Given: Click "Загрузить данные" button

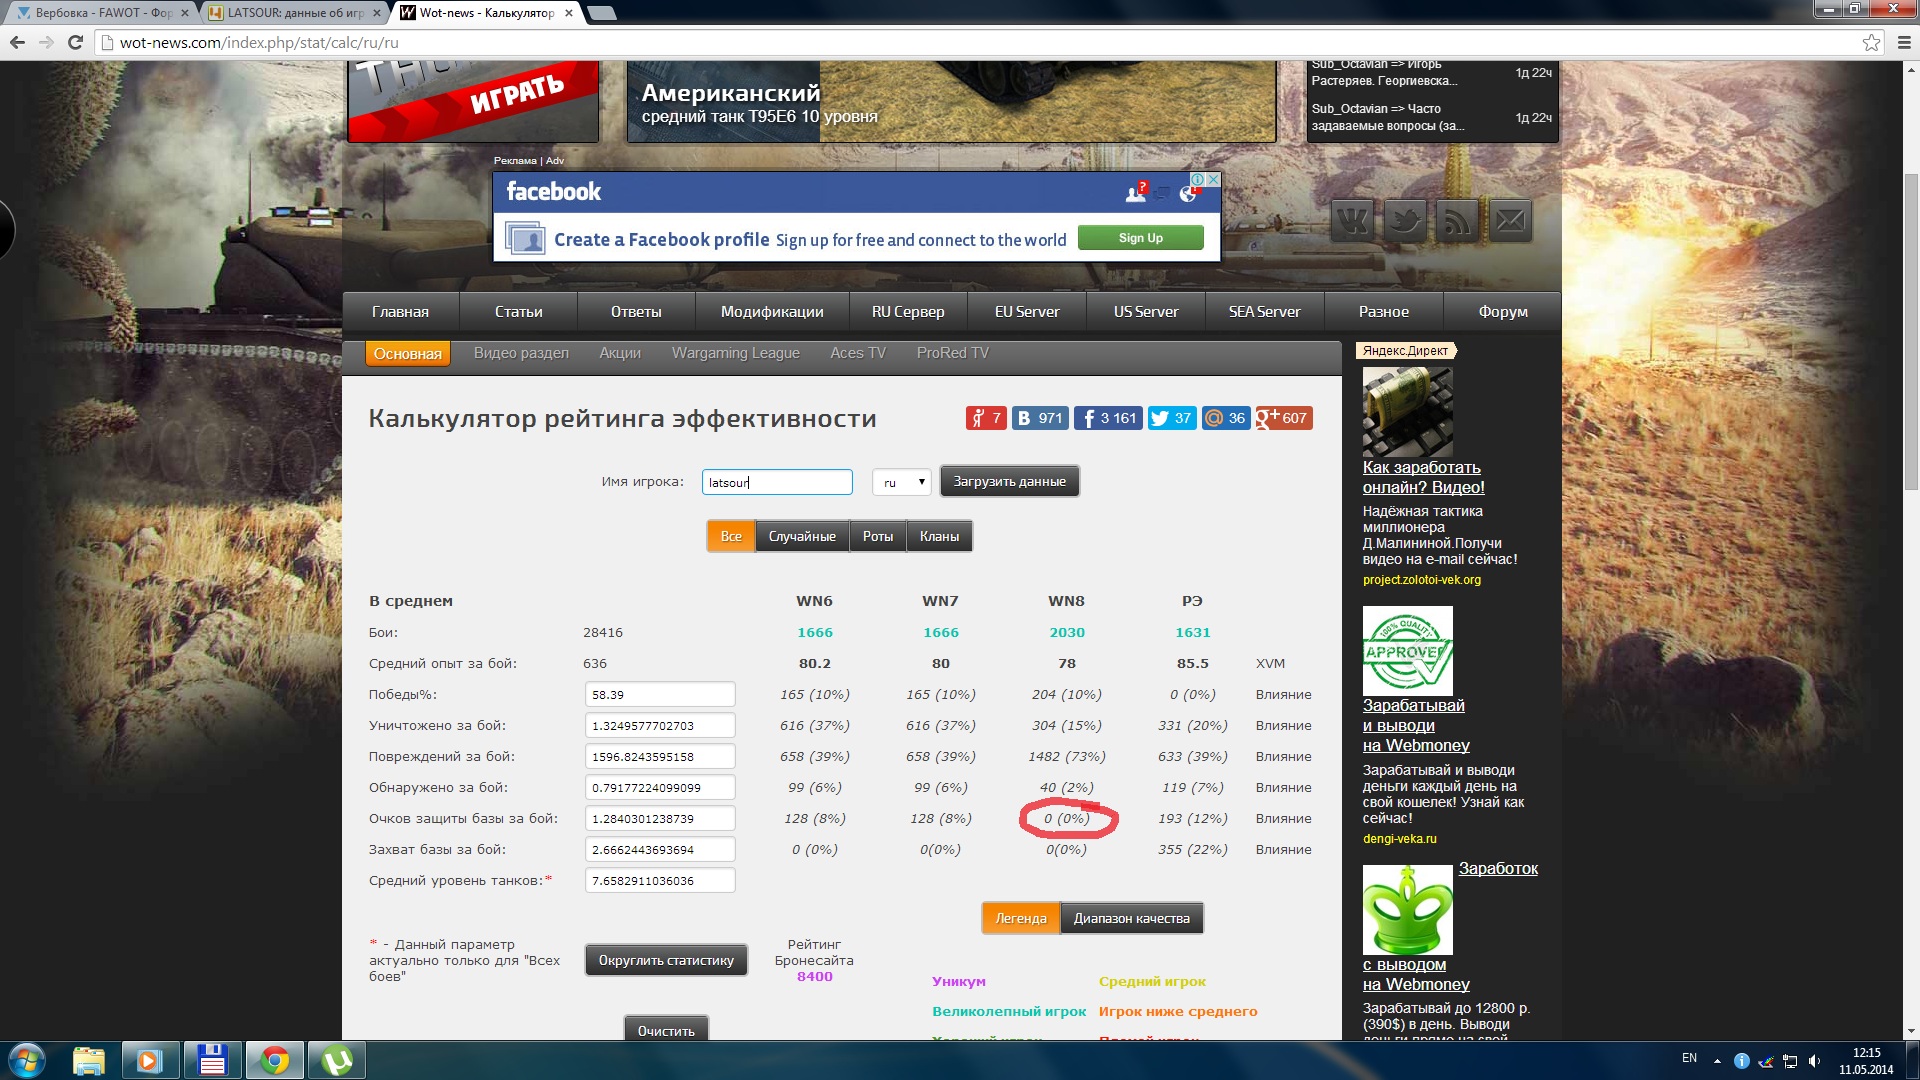Looking at the screenshot, I should 1009,481.
